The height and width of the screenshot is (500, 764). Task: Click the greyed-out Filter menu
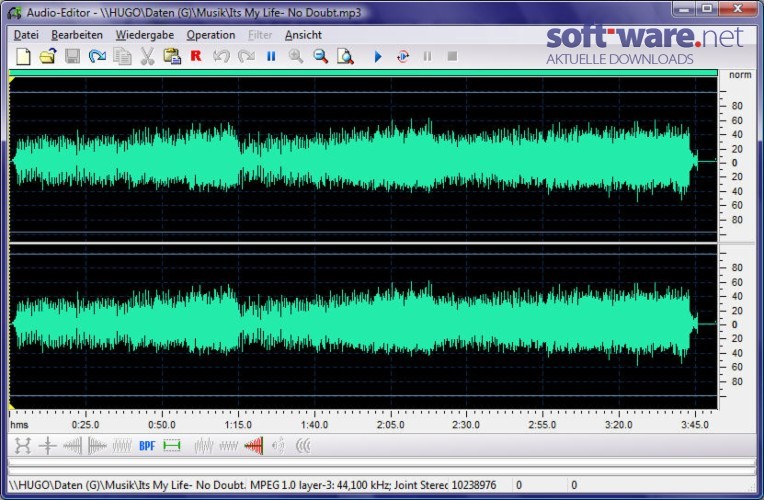click(x=260, y=35)
